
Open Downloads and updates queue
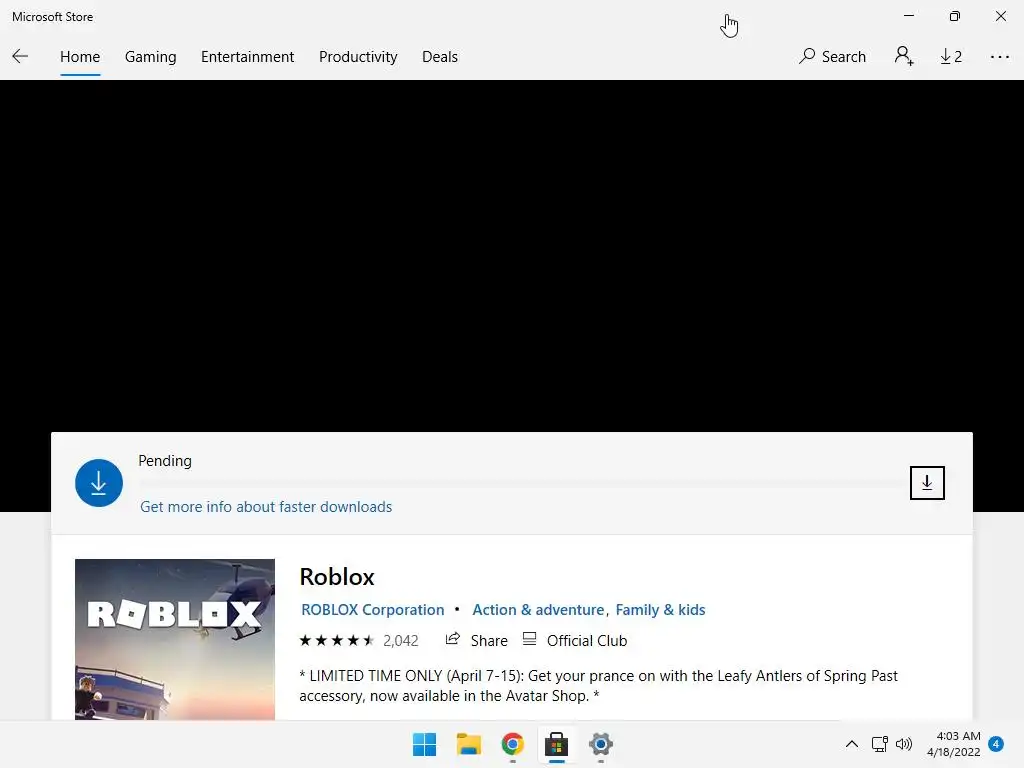click(x=951, y=57)
